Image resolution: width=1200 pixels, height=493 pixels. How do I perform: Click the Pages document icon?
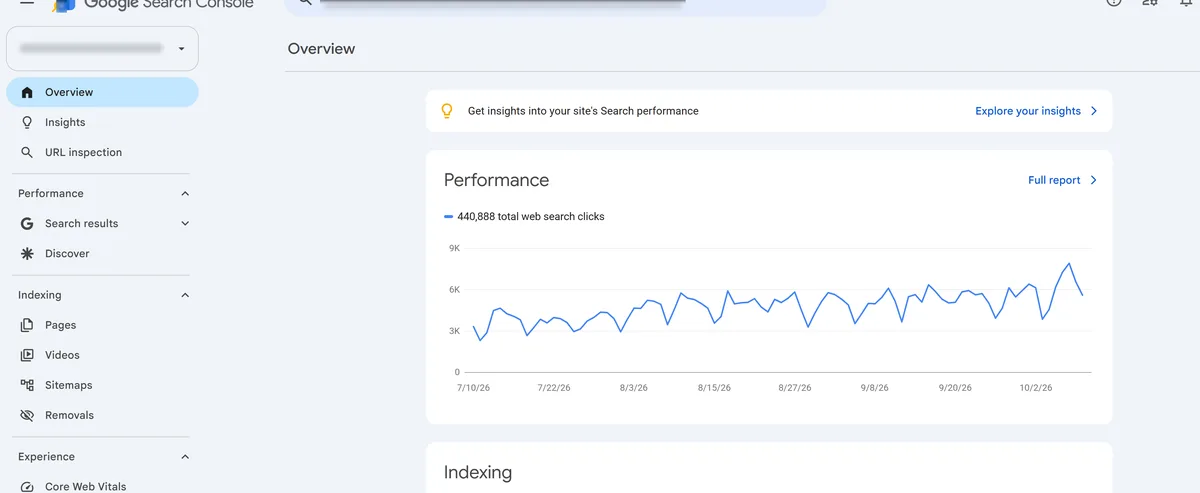(27, 325)
